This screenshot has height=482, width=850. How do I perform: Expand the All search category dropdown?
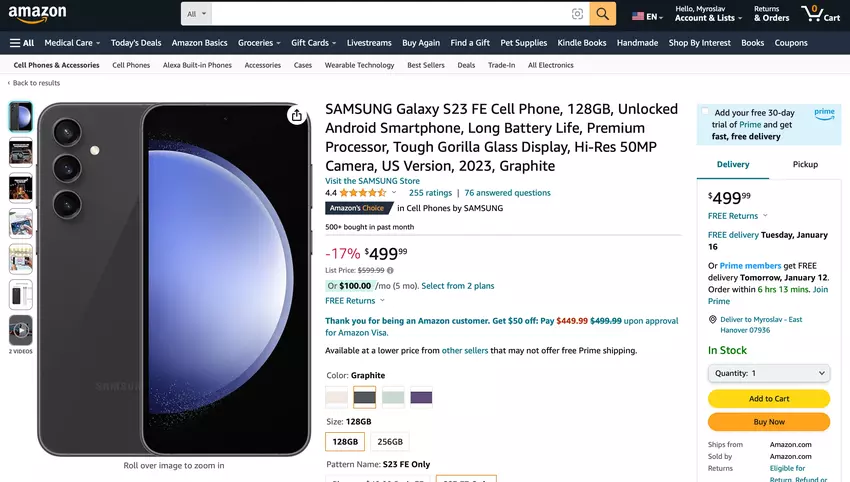(197, 14)
